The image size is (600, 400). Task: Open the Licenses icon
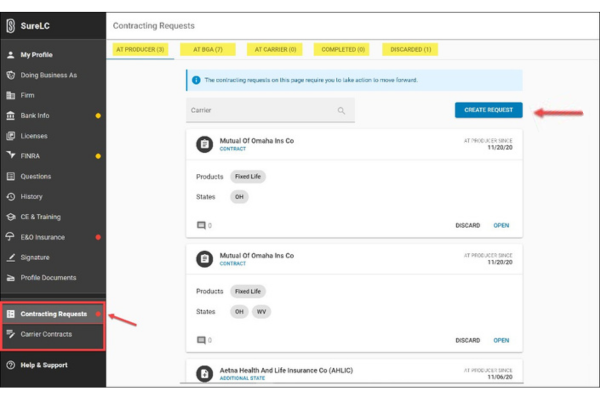[11, 136]
